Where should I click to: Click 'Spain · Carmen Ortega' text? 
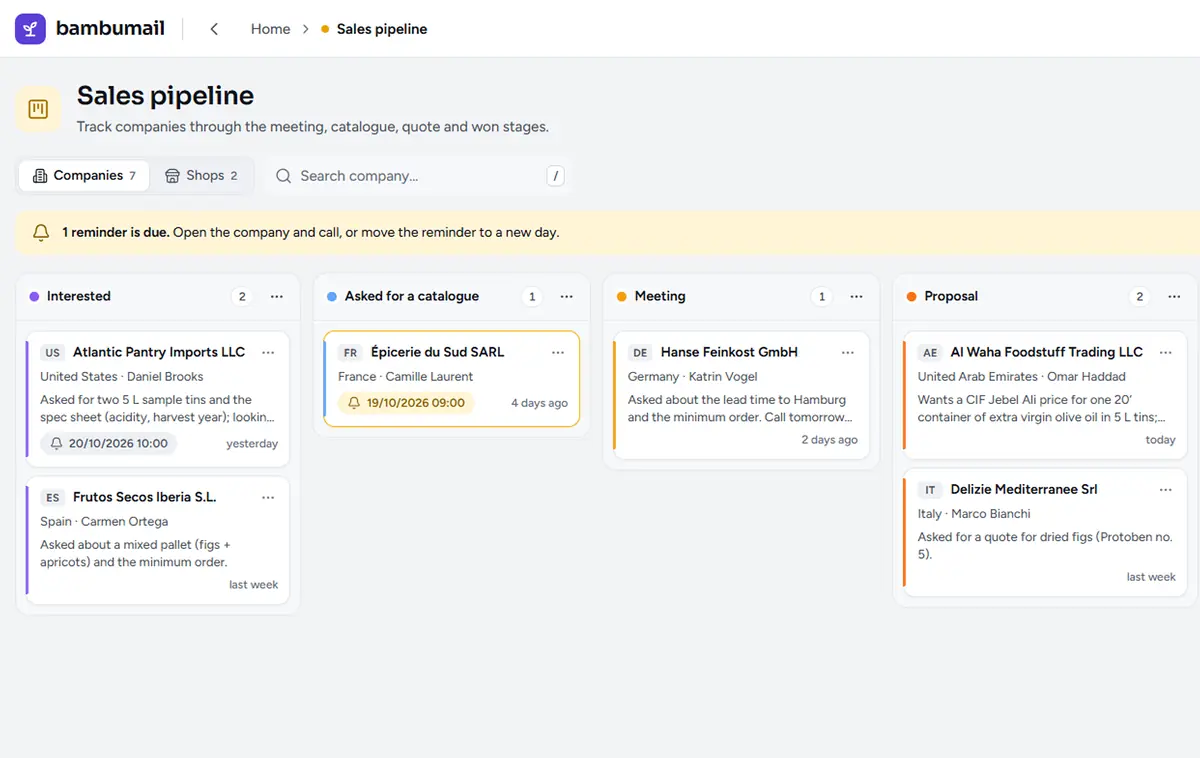point(104,521)
